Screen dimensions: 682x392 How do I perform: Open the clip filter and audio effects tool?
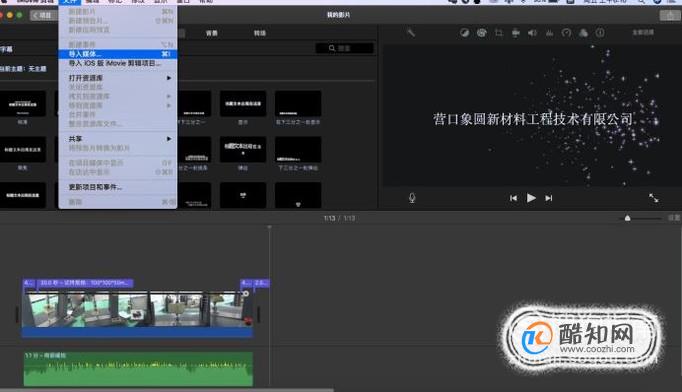coord(583,33)
